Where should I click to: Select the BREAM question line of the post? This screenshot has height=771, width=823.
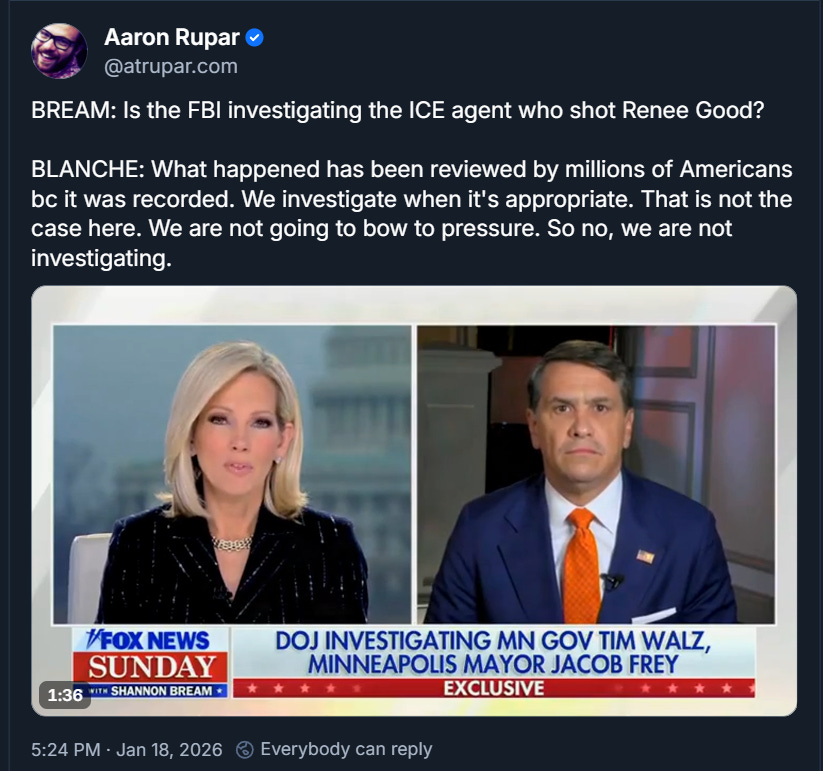point(398,110)
